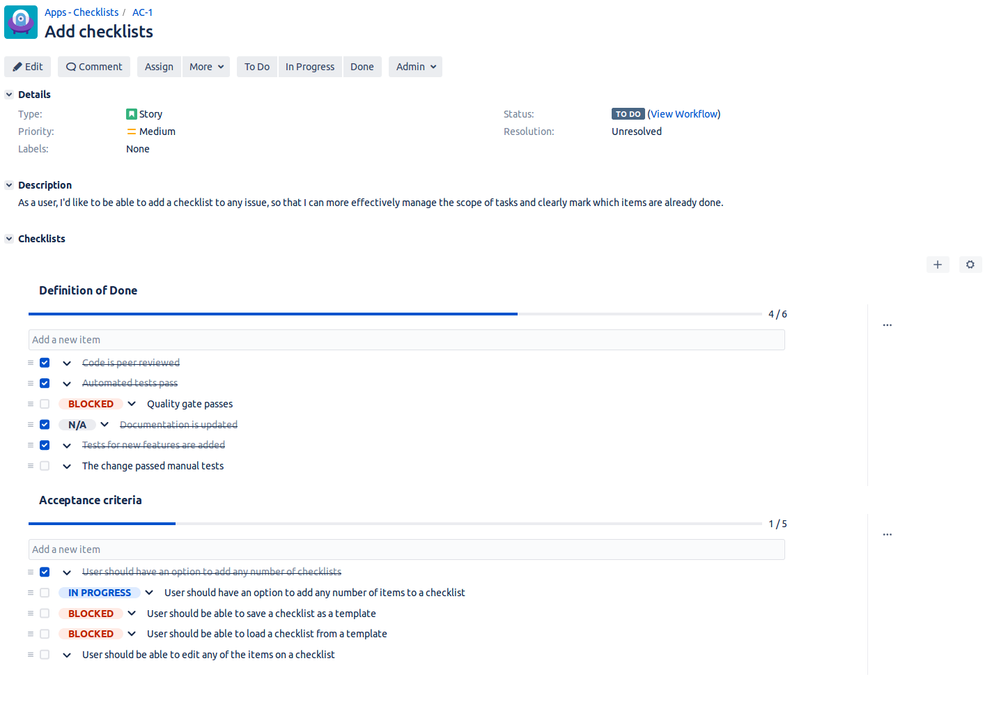Check The change passed manual tests
The height and width of the screenshot is (704, 999).
click(45, 466)
